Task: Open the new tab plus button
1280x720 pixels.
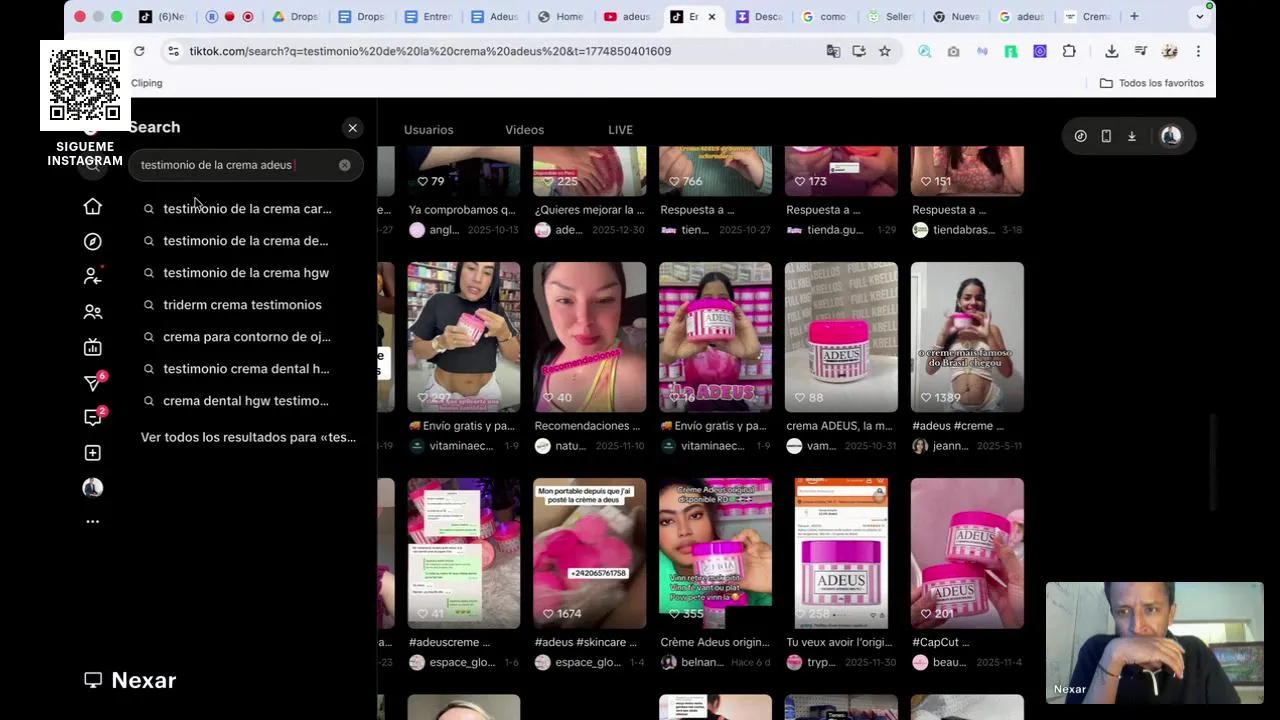Action: tap(1134, 16)
